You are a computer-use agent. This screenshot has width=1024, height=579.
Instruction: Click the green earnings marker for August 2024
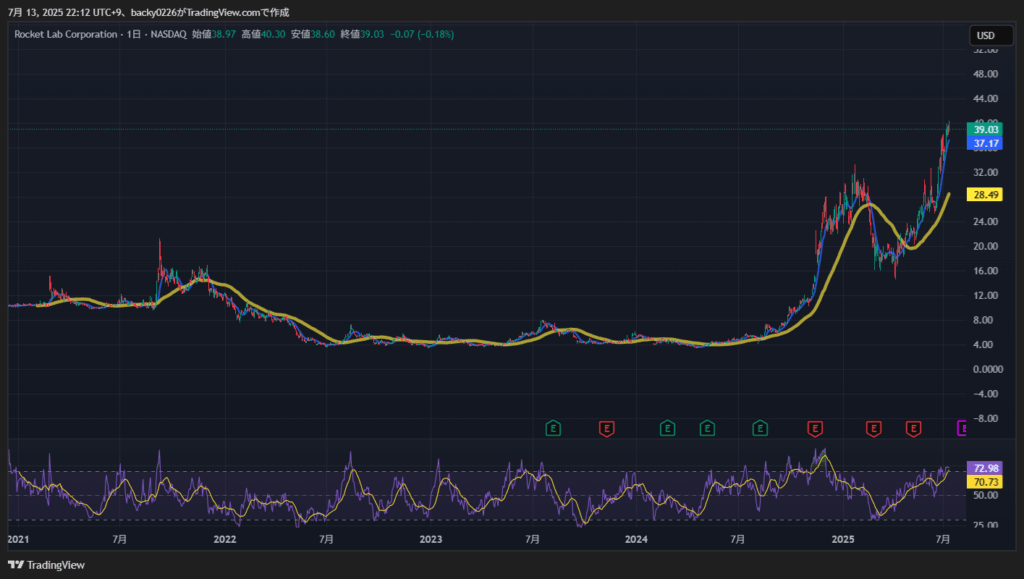pos(760,428)
